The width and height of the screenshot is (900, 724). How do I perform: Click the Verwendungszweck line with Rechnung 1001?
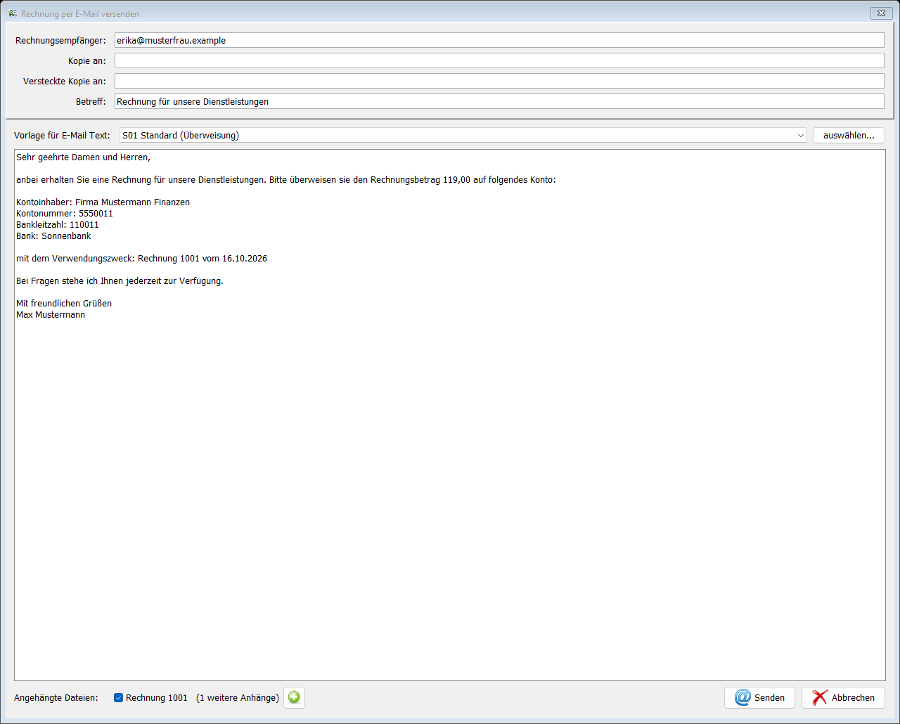[x=142, y=258]
